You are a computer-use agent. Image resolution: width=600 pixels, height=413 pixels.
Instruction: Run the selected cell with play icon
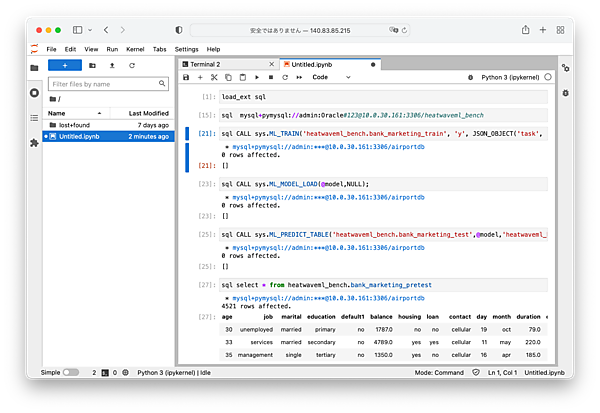(x=256, y=77)
